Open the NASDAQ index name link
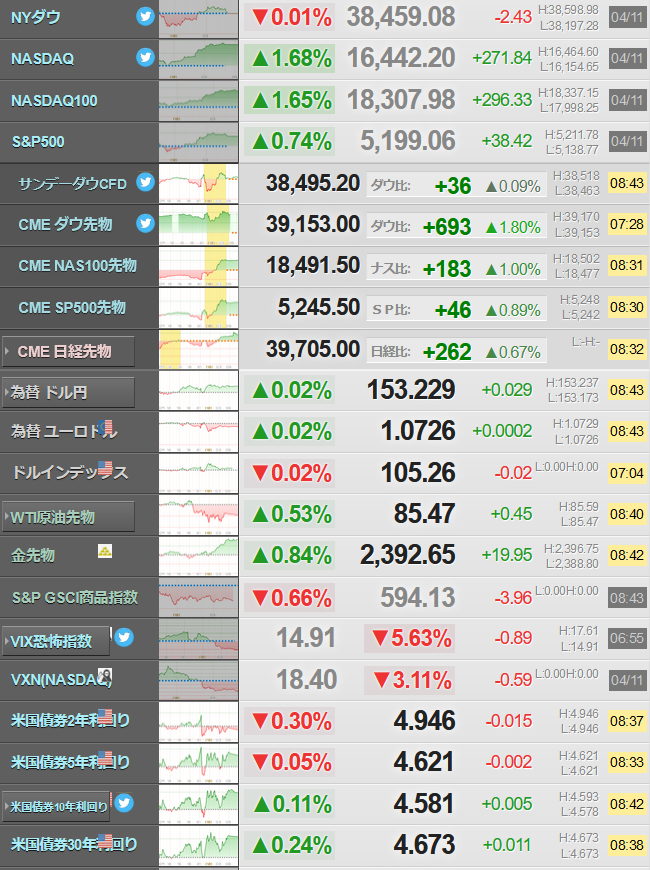650x870 pixels. tap(42, 59)
